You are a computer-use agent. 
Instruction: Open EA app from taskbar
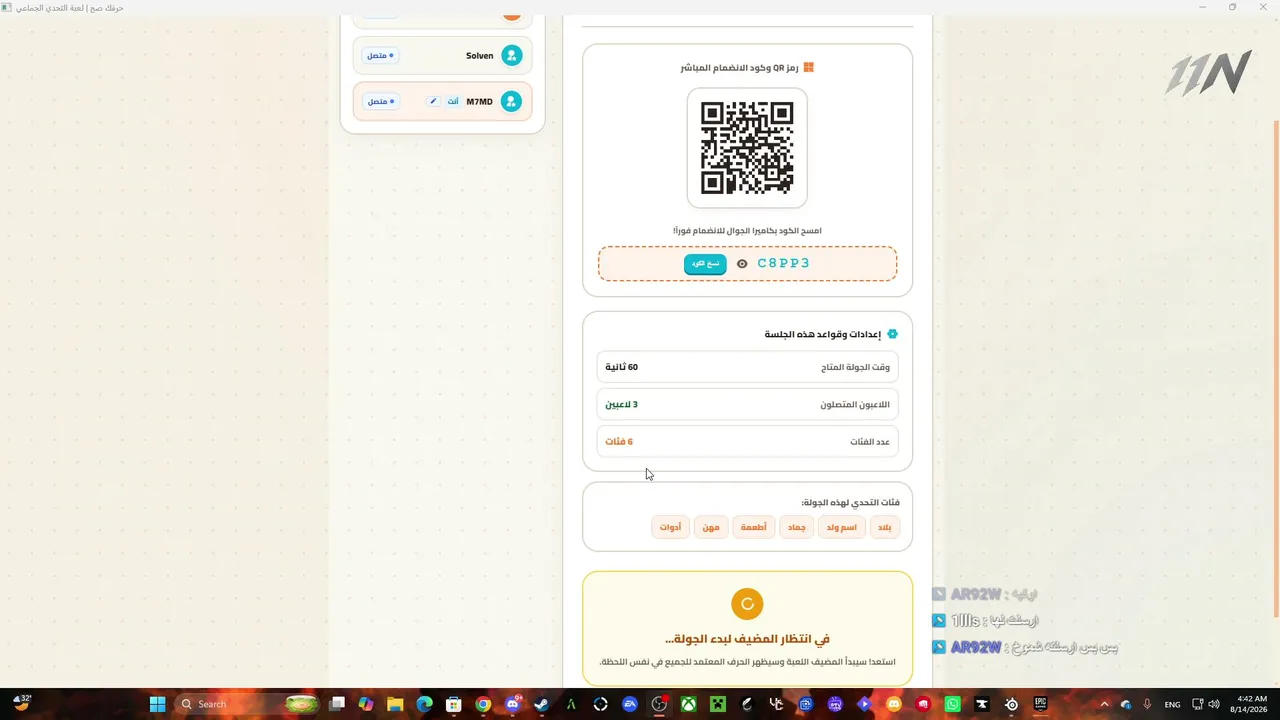coord(630,704)
